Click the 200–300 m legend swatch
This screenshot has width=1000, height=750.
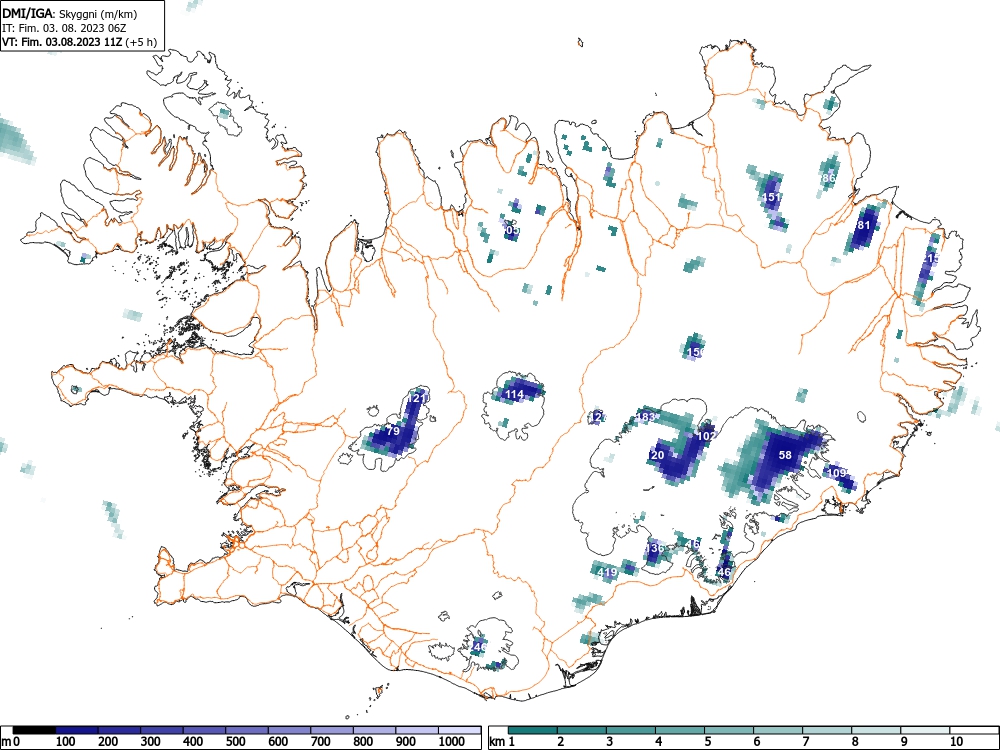[x=119, y=730]
